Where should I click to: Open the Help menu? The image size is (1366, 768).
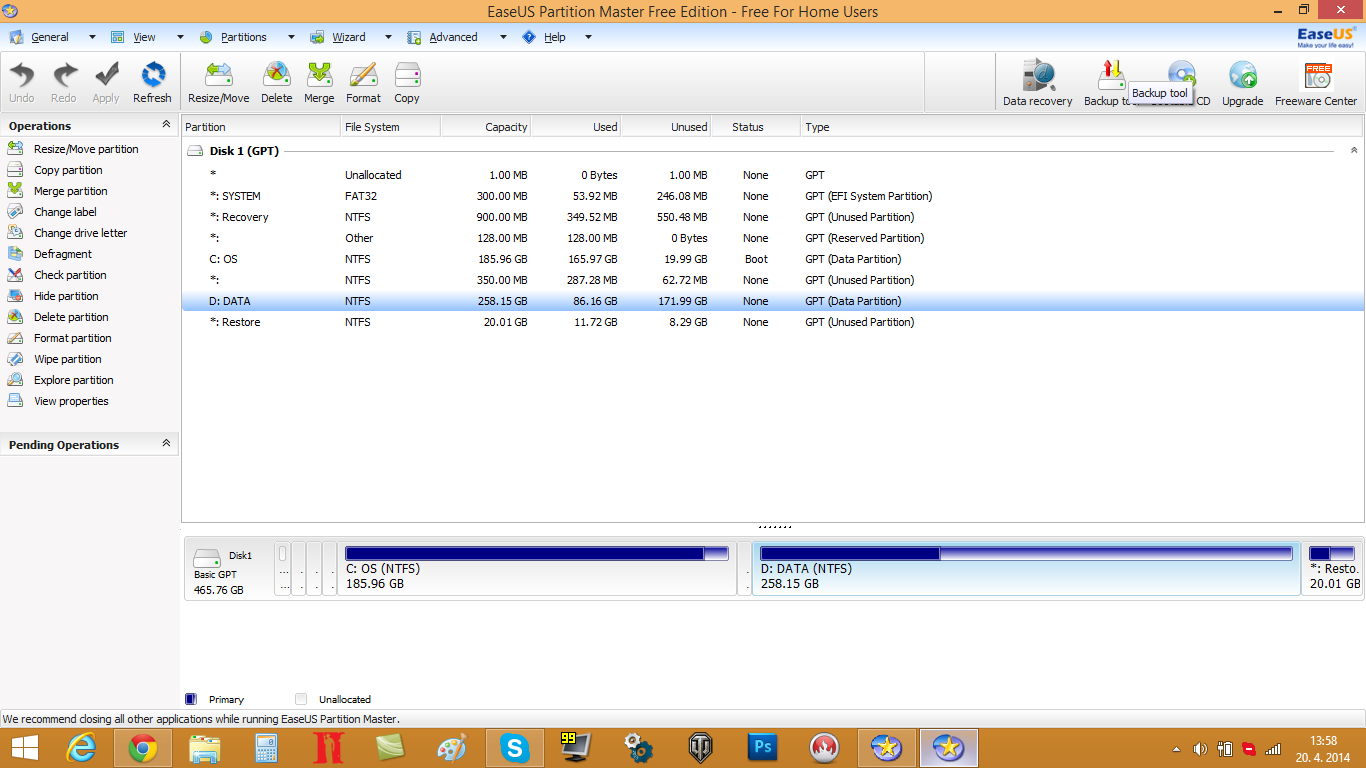coord(555,37)
